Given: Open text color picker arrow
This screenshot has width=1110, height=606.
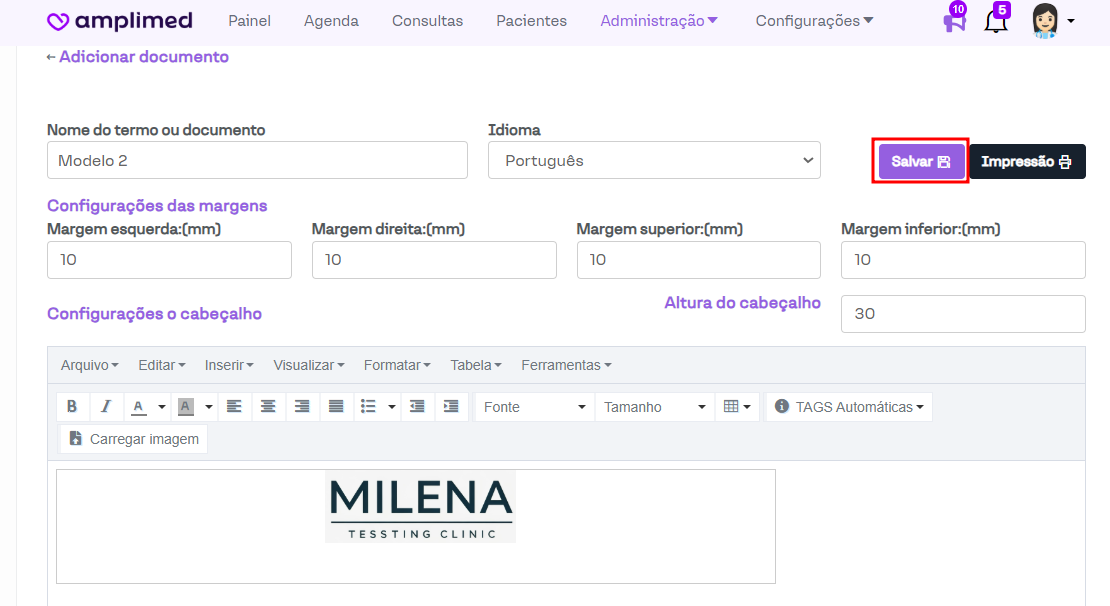Looking at the screenshot, I should click(x=162, y=407).
